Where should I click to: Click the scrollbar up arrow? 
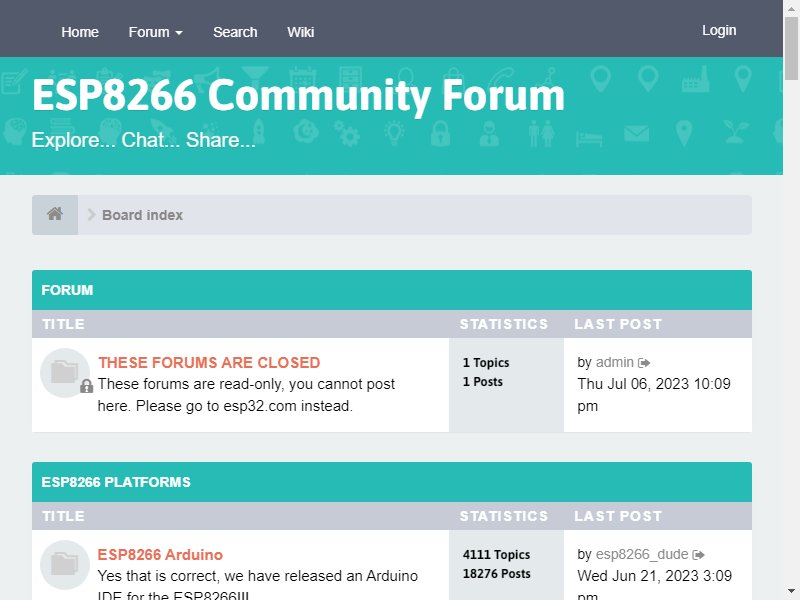pos(791,8)
